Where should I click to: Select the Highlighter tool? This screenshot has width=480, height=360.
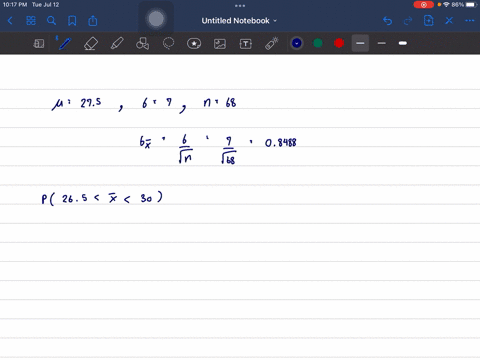click(x=117, y=43)
